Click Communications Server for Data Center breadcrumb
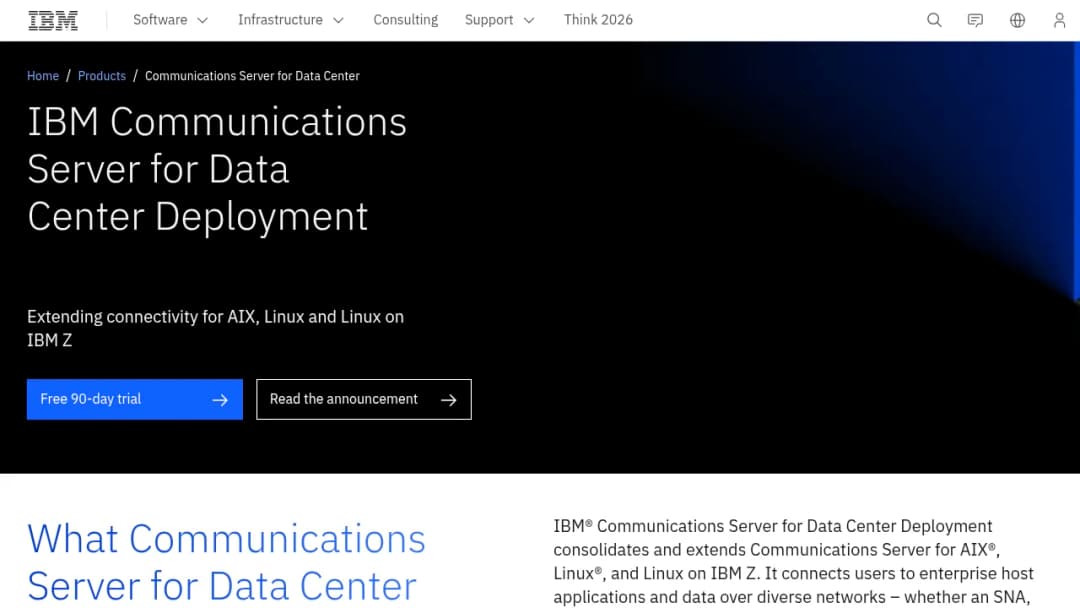This screenshot has width=1080, height=608. click(252, 76)
